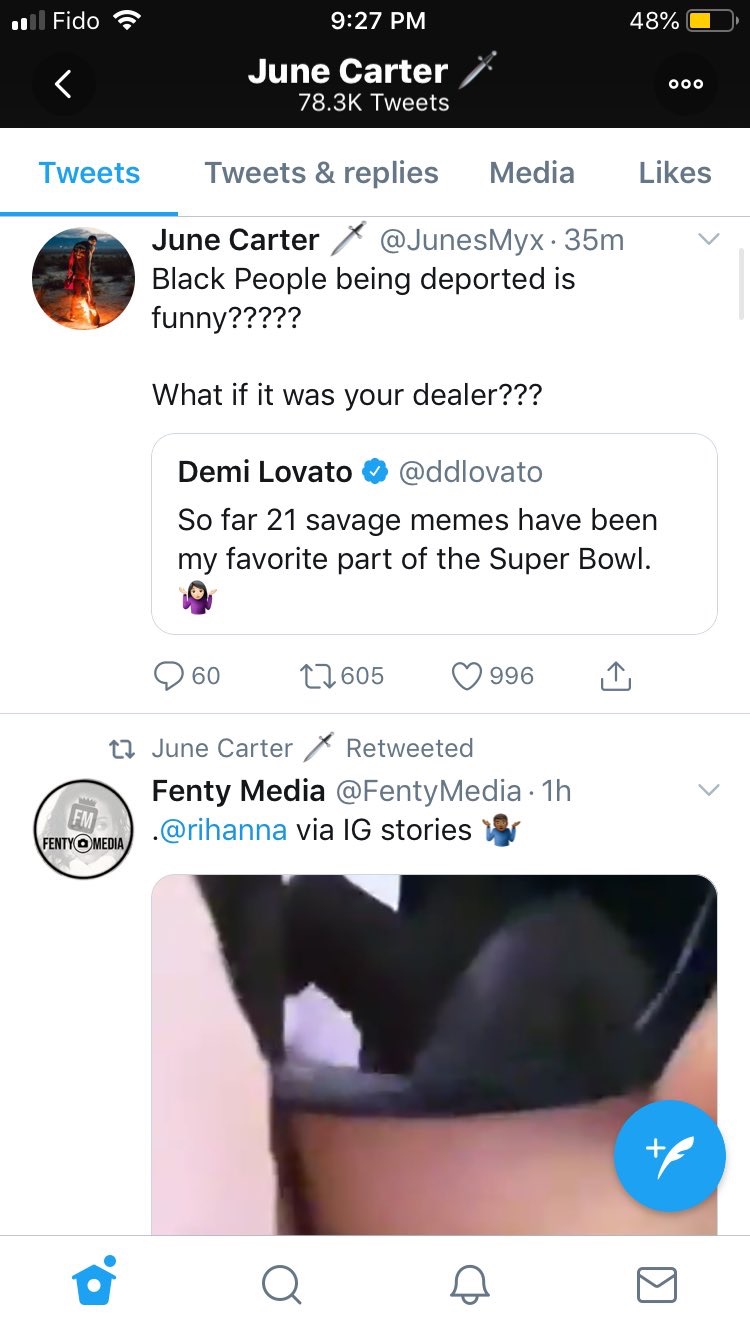Image resolution: width=750 pixels, height=1334 pixels.
Task: Switch to the Media tab
Action: click(x=531, y=173)
